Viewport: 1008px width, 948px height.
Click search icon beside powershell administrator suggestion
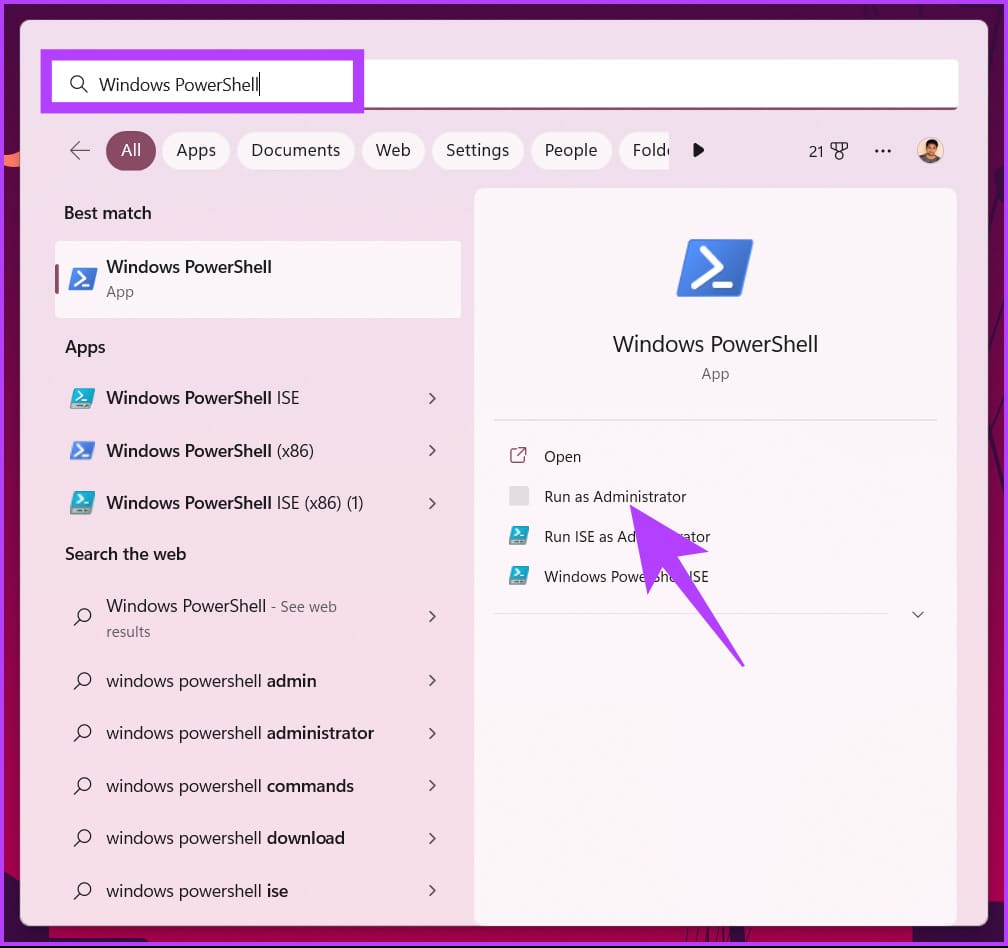coord(82,733)
